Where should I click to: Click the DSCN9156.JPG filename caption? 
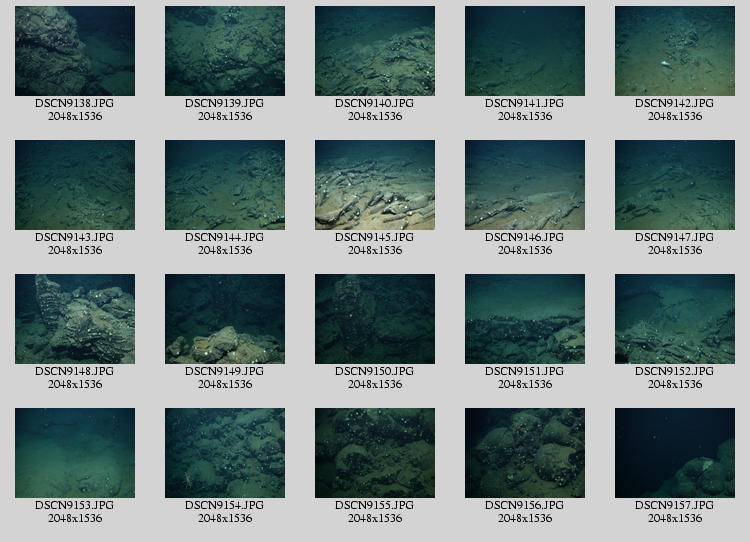(x=525, y=505)
